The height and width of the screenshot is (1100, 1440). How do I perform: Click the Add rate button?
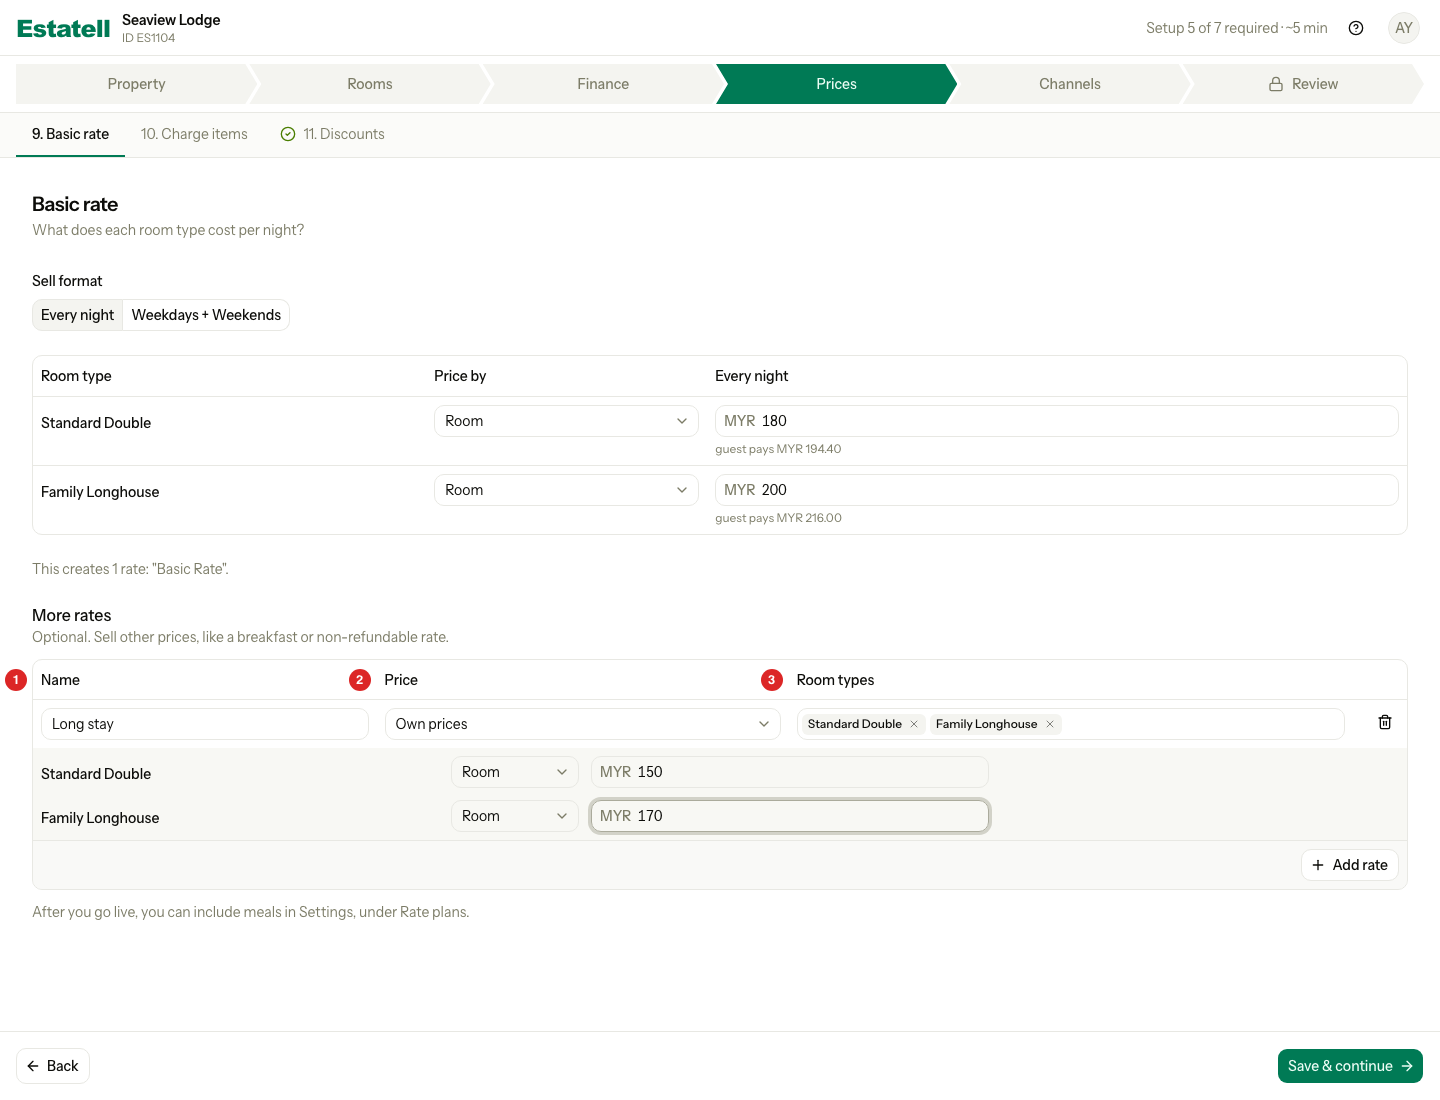coord(1350,865)
